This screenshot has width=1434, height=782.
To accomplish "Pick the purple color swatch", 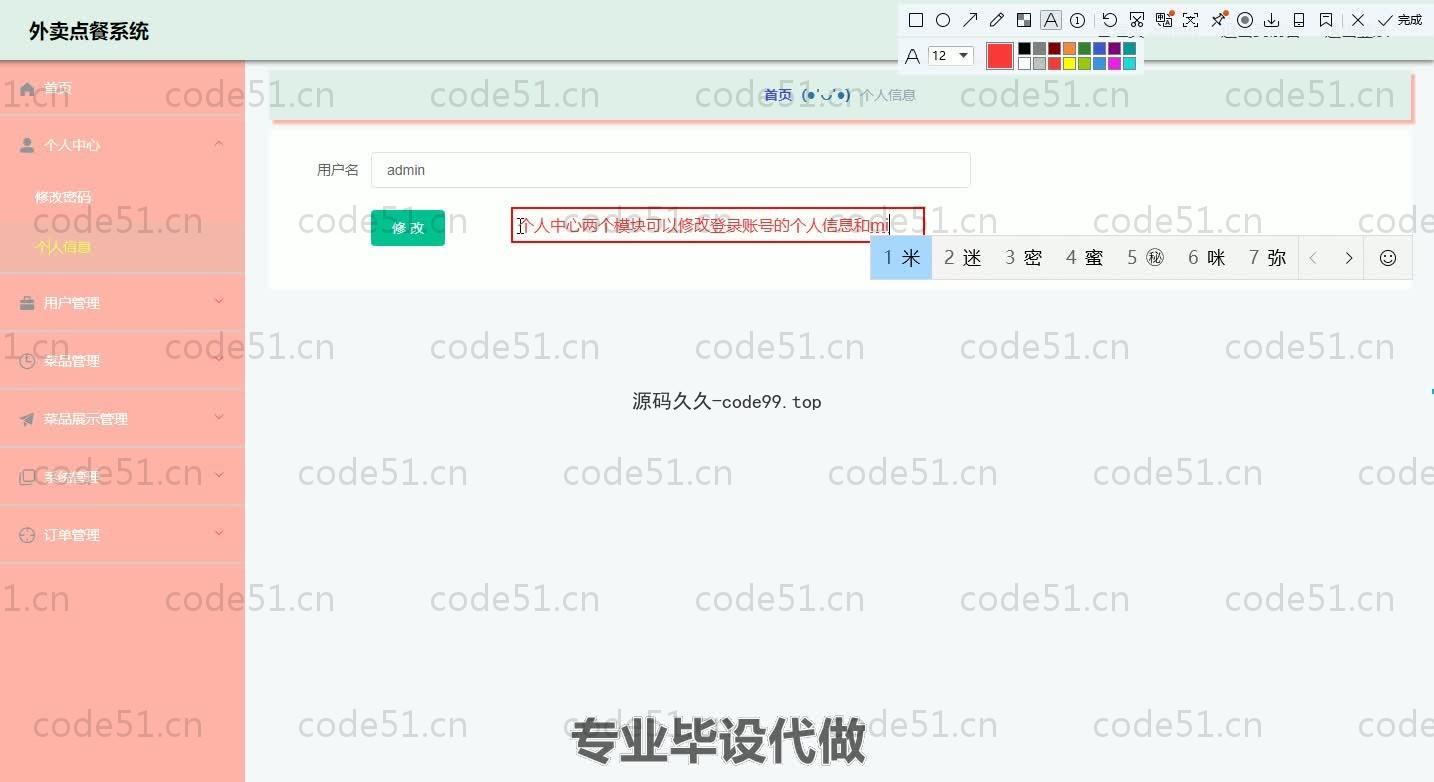I will click(1114, 48).
